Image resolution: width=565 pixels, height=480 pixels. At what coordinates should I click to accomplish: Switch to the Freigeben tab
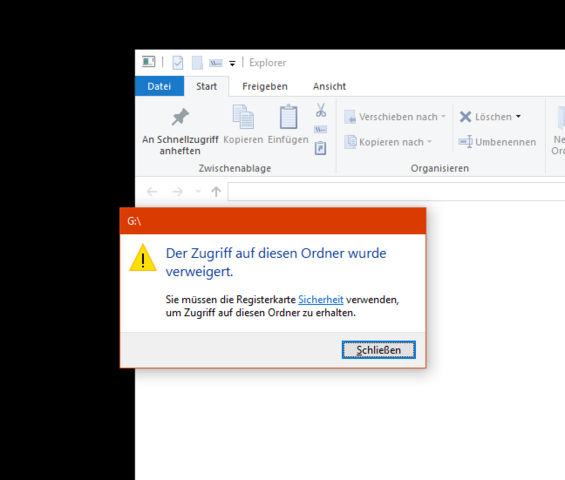tap(265, 86)
